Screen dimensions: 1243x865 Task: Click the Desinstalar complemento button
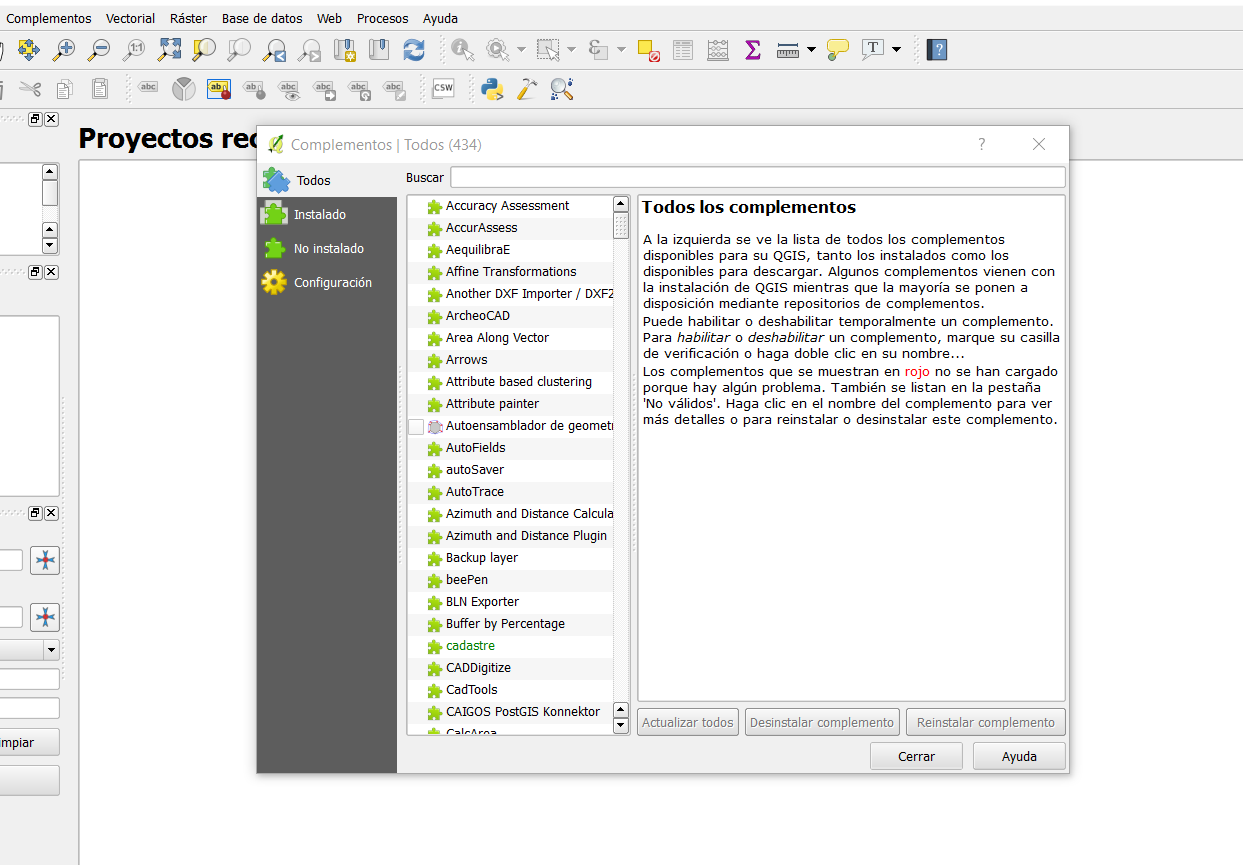pyautogui.click(x=822, y=722)
